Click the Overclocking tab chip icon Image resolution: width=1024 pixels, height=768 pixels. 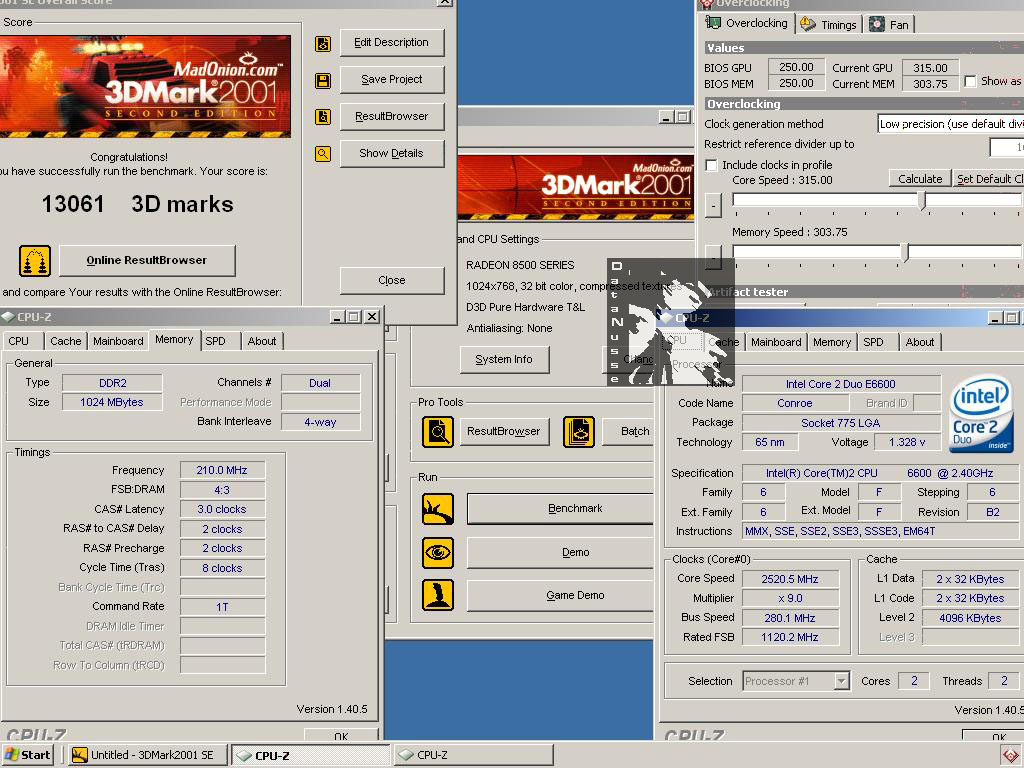[713, 23]
